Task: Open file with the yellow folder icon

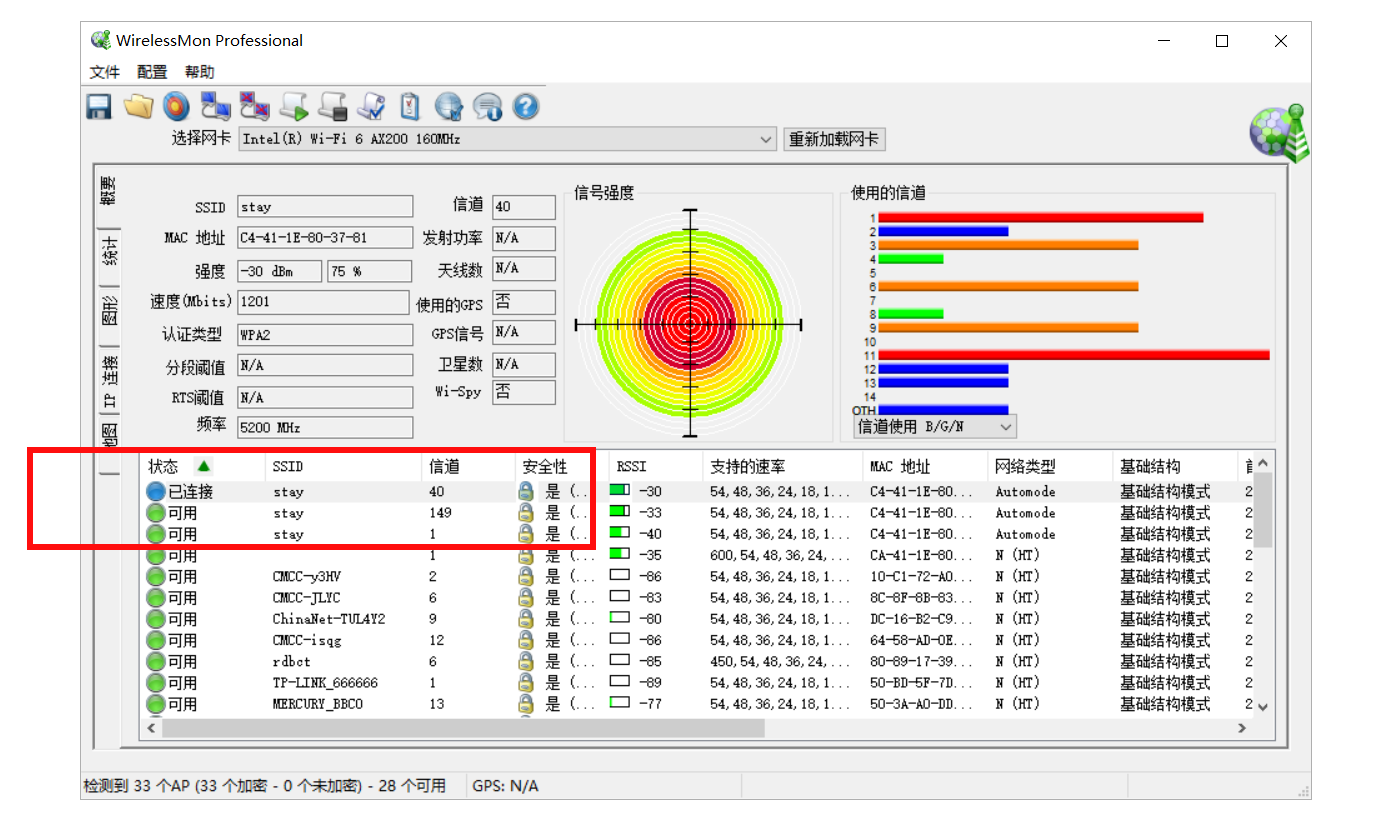Action: [x=137, y=106]
